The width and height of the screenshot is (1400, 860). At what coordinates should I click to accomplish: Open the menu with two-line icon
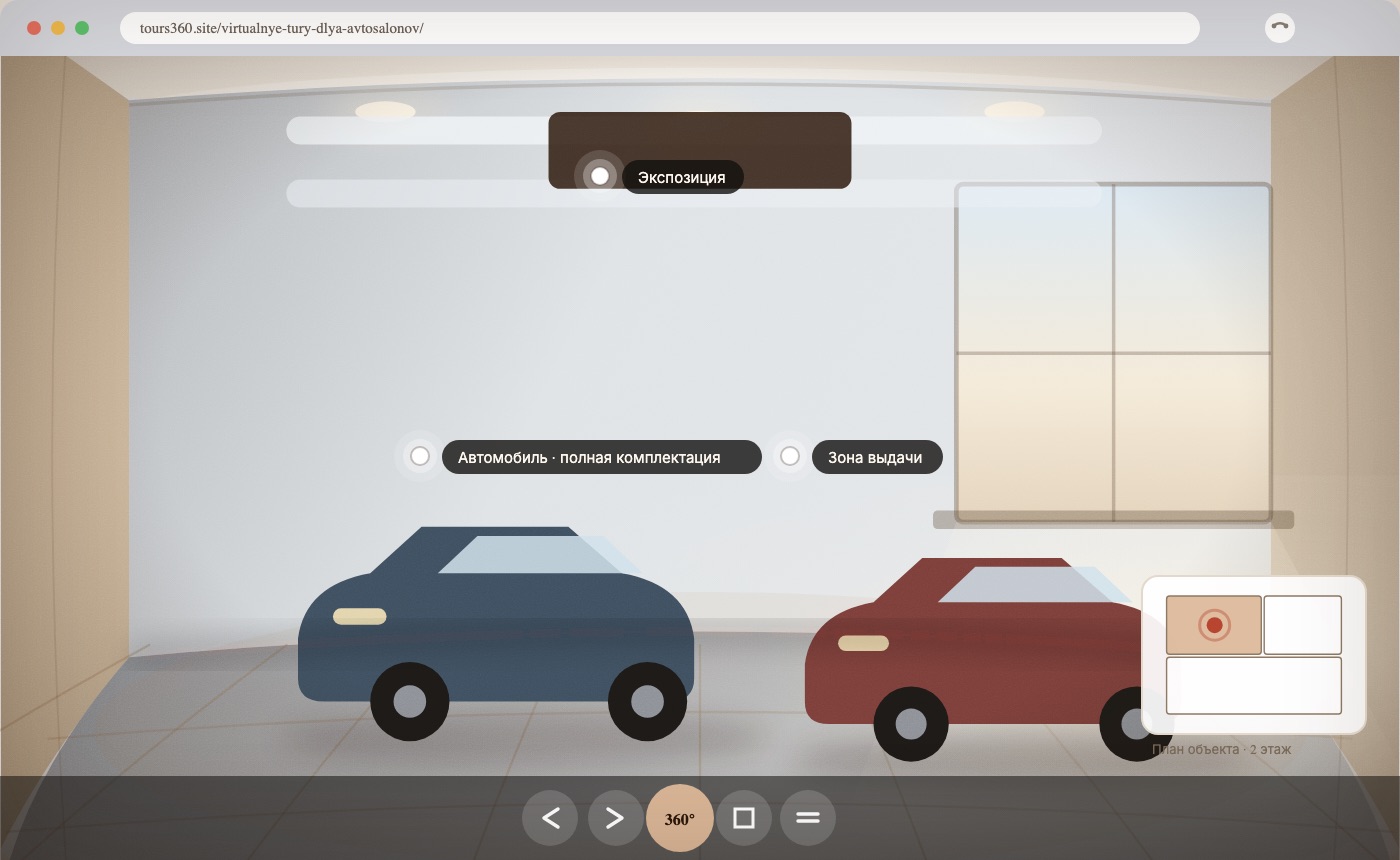tap(808, 818)
